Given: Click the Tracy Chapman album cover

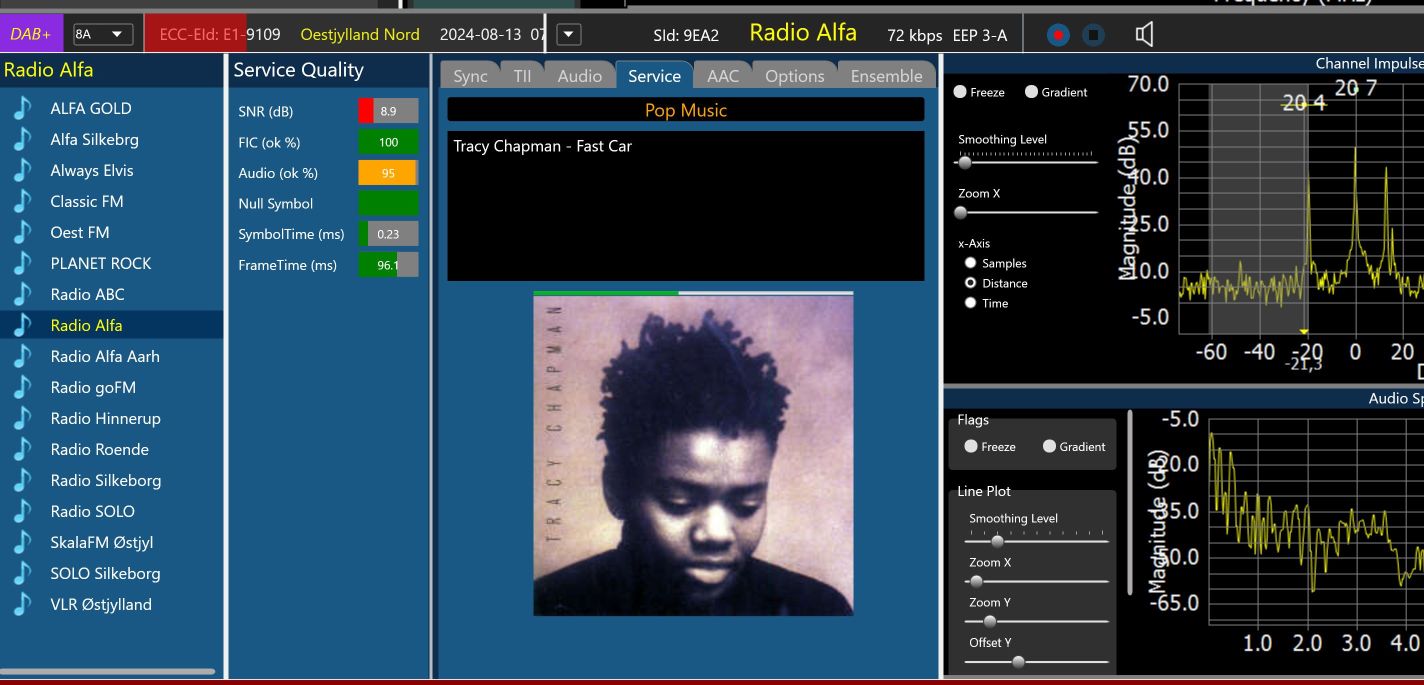Looking at the screenshot, I should (693, 455).
